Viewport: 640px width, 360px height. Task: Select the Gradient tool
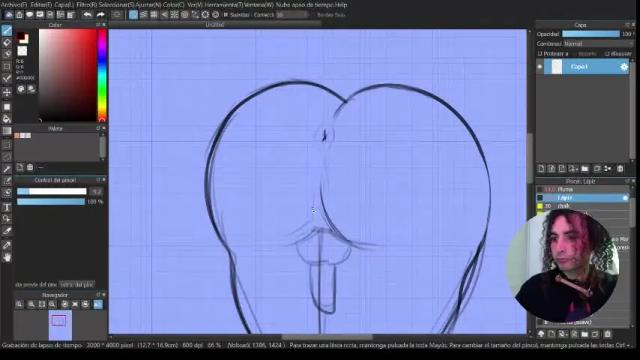tap(7, 131)
